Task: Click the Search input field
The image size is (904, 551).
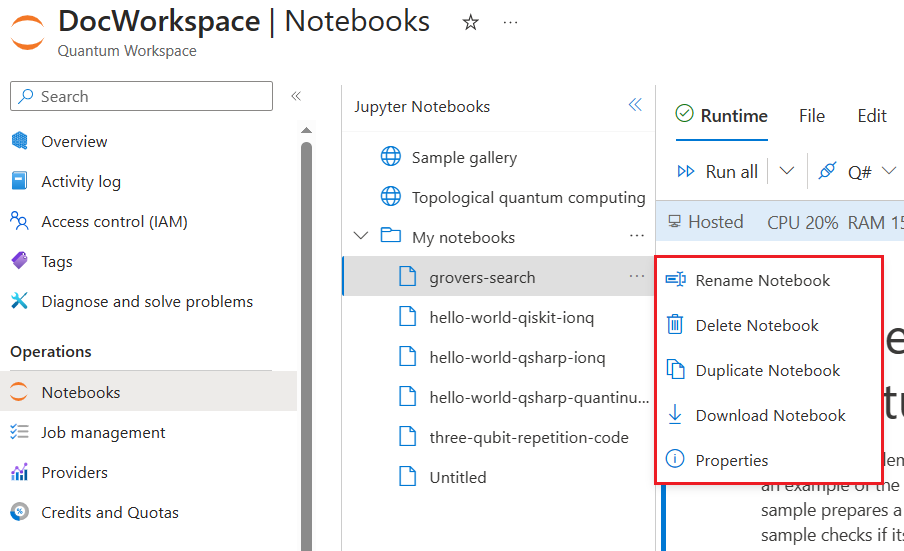Action: 141,96
